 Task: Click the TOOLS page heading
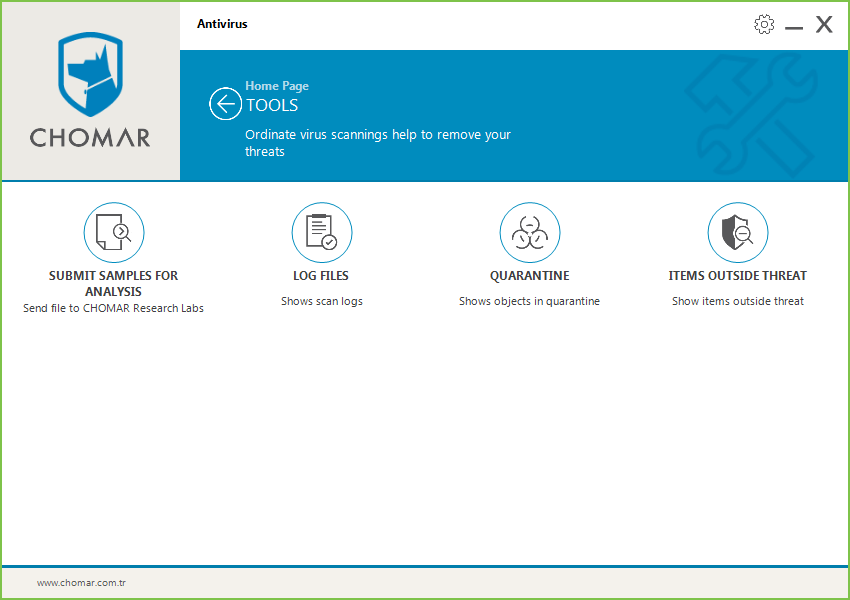tap(272, 105)
